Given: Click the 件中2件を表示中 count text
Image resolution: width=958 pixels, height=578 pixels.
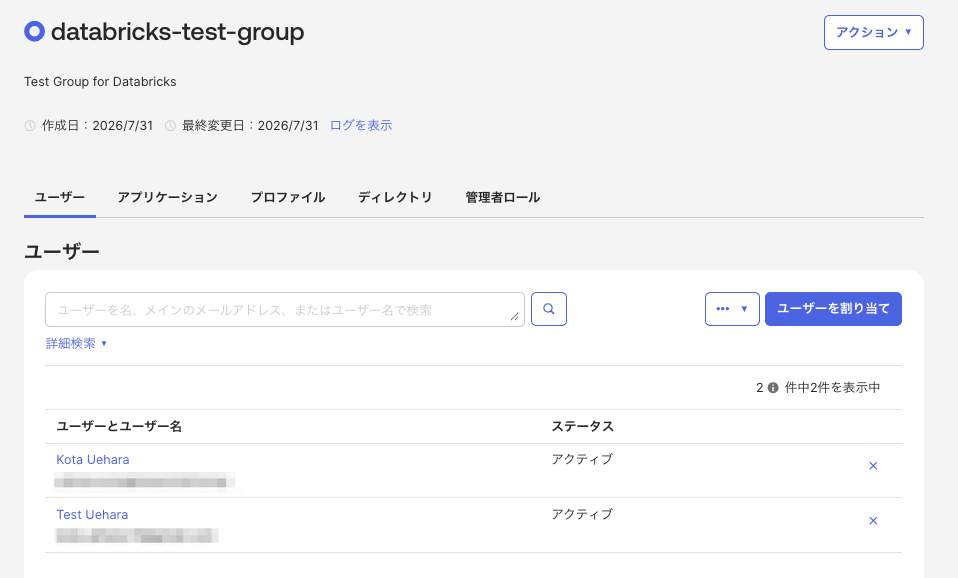Looking at the screenshot, I should [832, 387].
